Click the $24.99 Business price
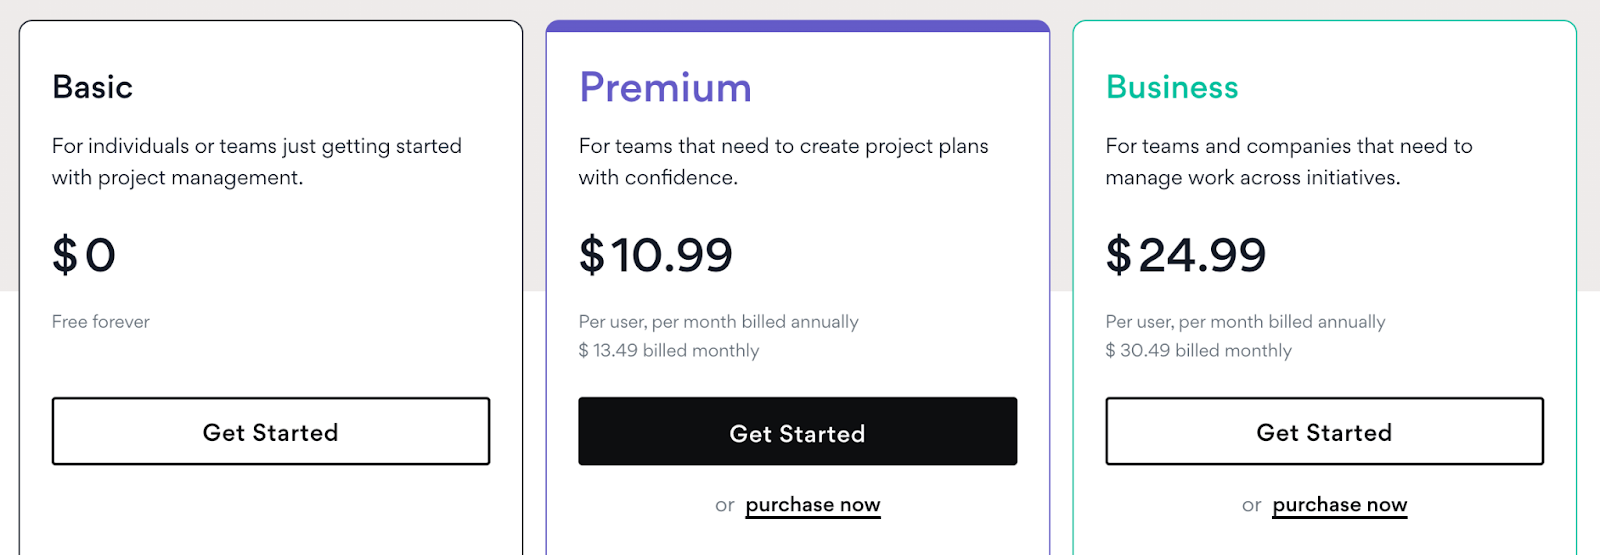1600x555 pixels. click(1186, 255)
